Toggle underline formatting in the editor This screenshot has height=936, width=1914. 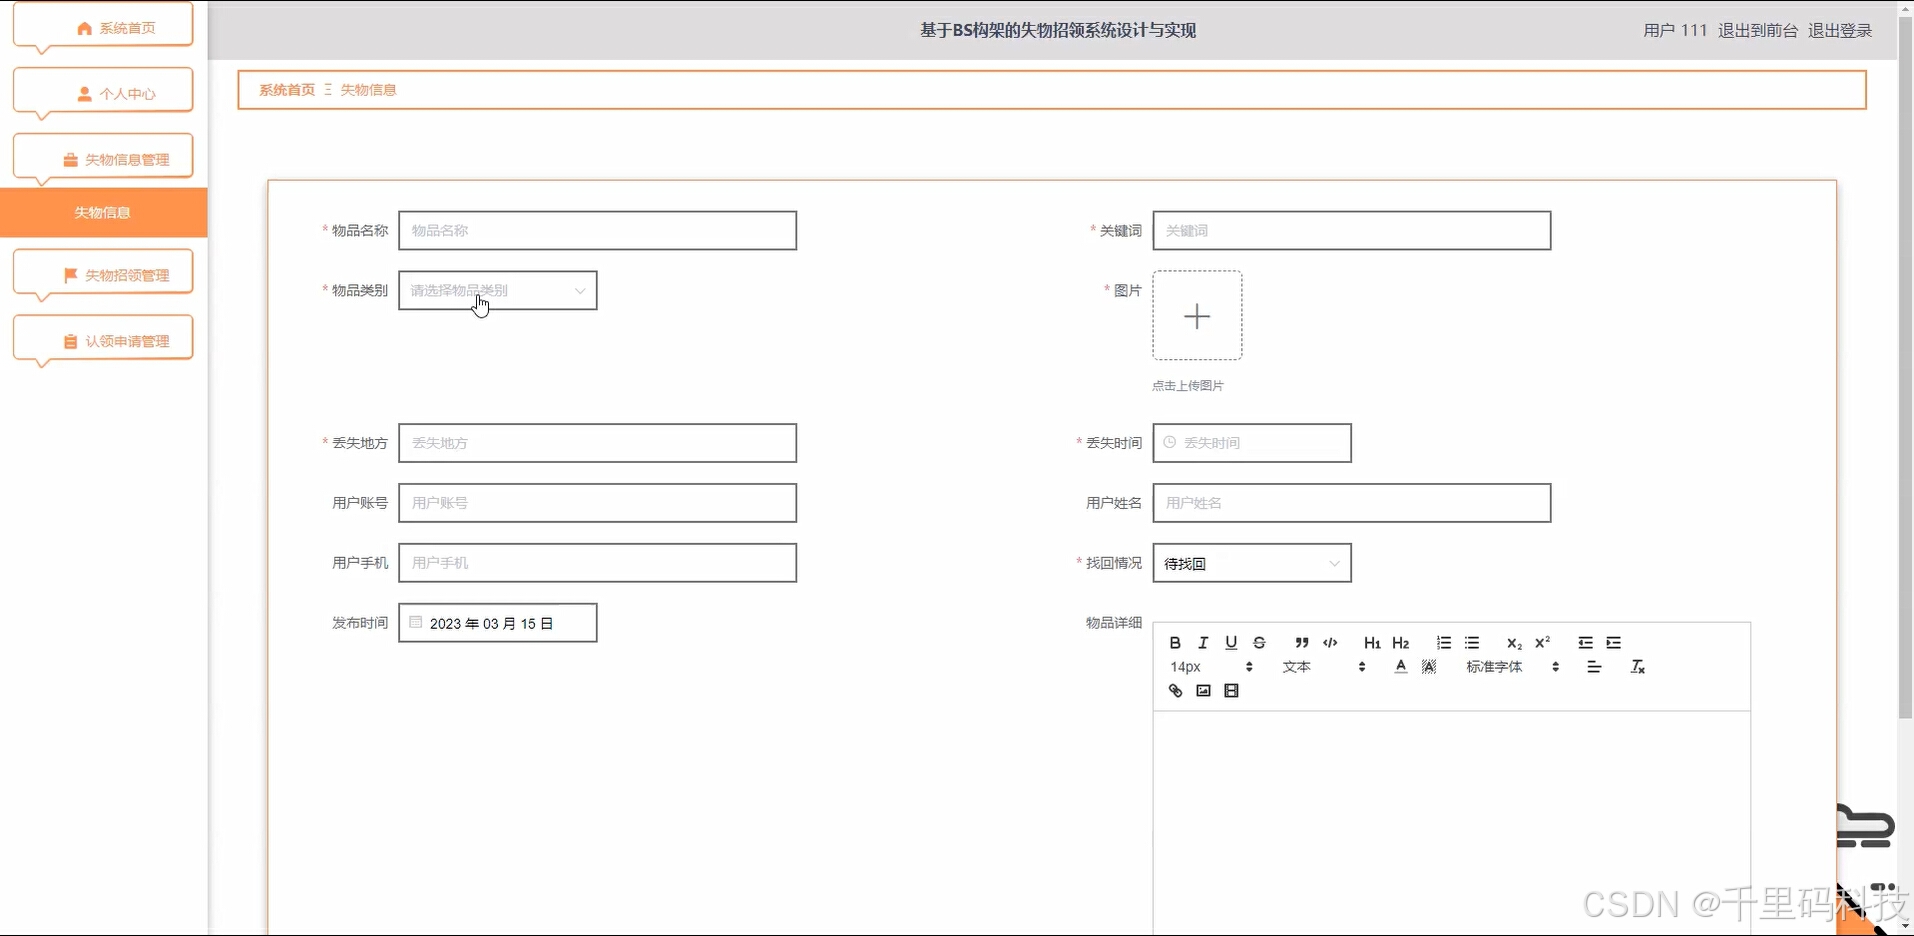click(x=1231, y=643)
